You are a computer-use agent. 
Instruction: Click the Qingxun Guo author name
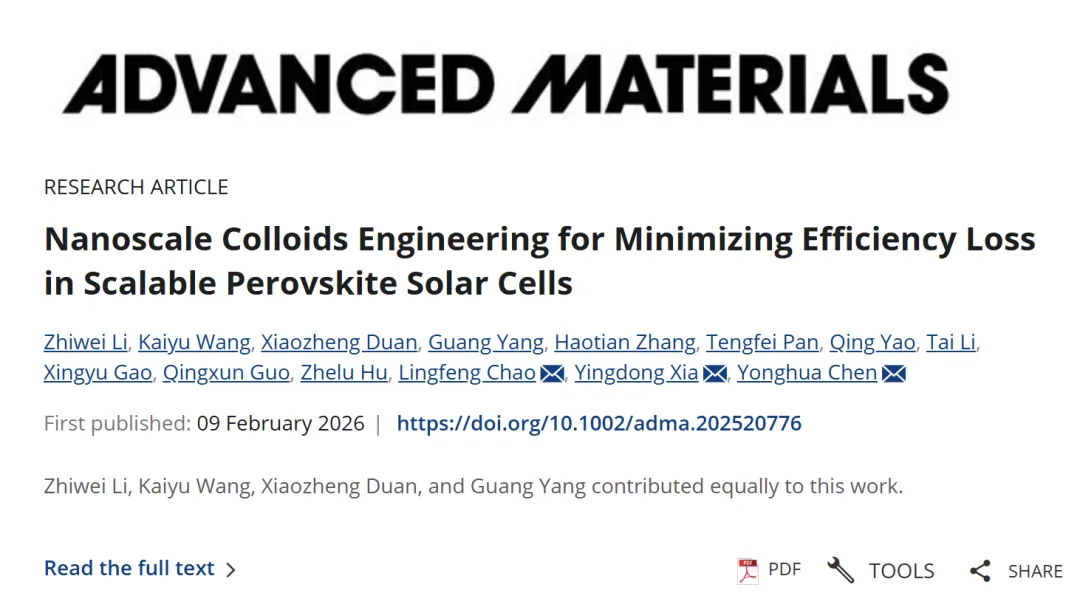point(226,373)
